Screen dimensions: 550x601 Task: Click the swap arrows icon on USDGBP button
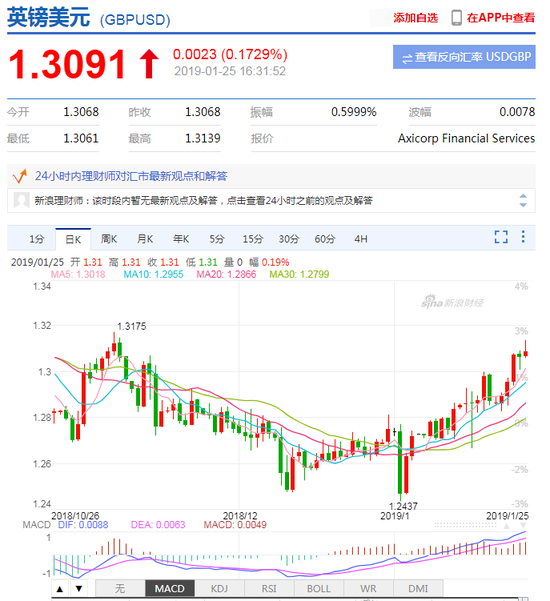coord(407,58)
